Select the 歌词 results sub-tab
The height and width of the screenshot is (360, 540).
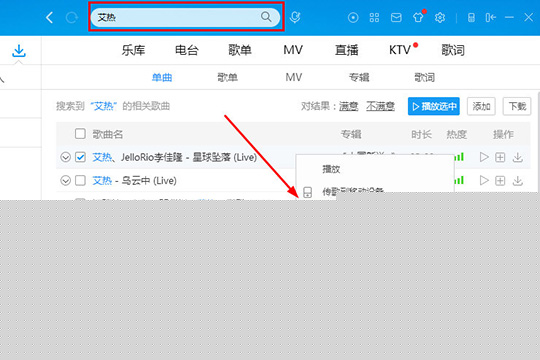click(x=424, y=77)
